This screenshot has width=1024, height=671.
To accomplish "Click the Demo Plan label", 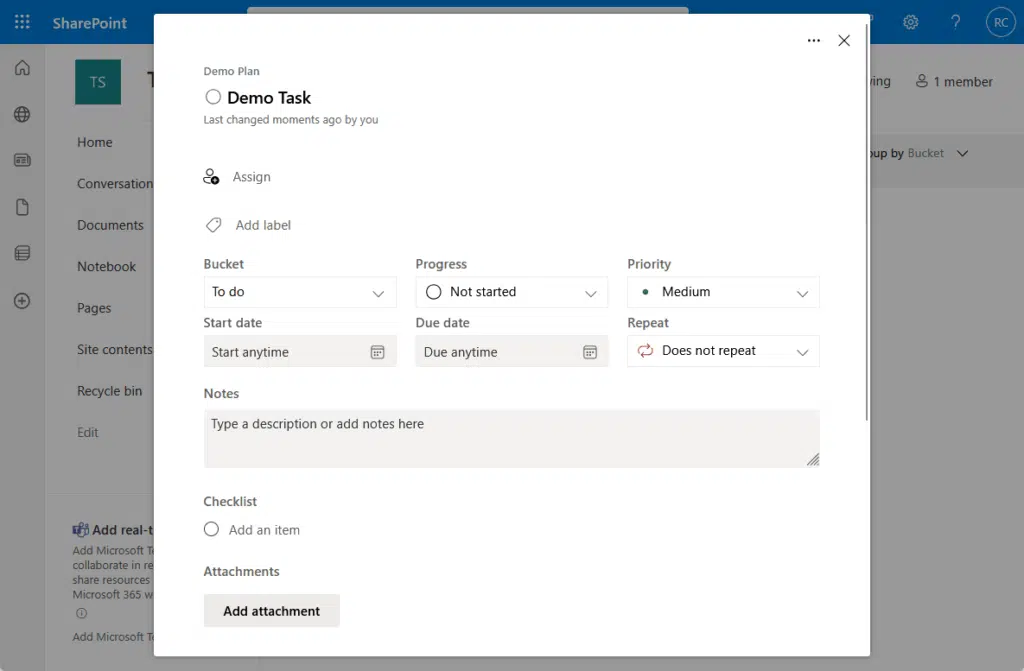I will pyautogui.click(x=231, y=71).
